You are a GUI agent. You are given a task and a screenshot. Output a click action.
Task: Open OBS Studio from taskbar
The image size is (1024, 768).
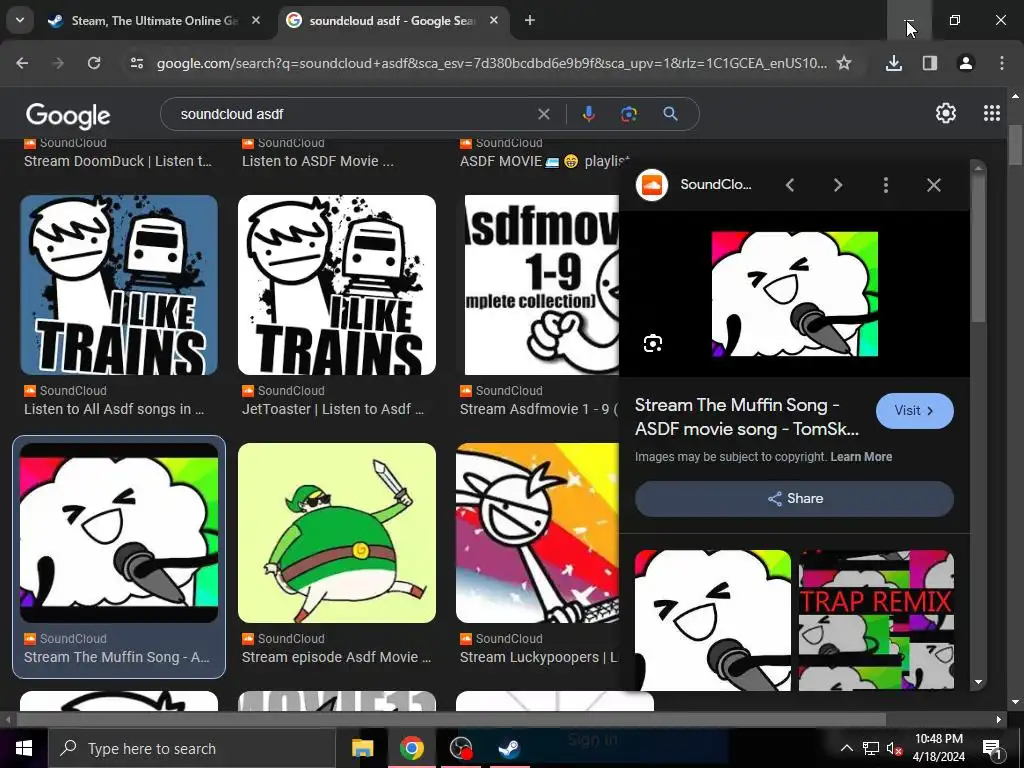tap(461, 748)
